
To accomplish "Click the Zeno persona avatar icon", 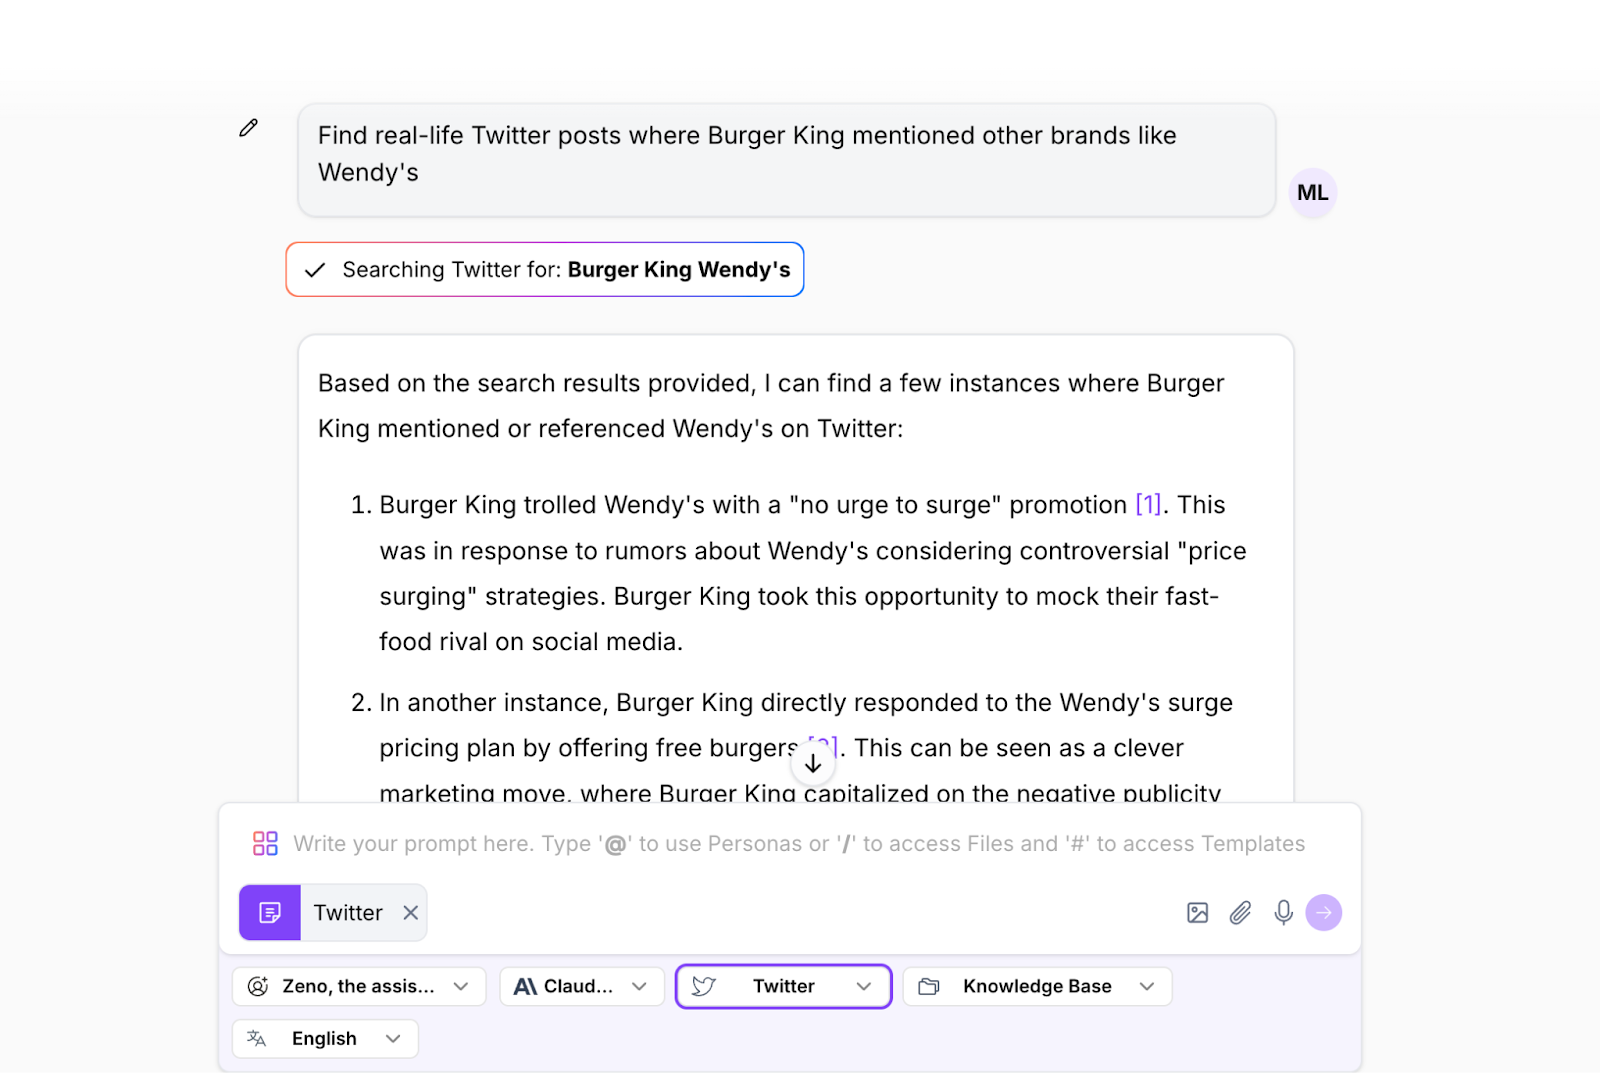I will pos(258,986).
